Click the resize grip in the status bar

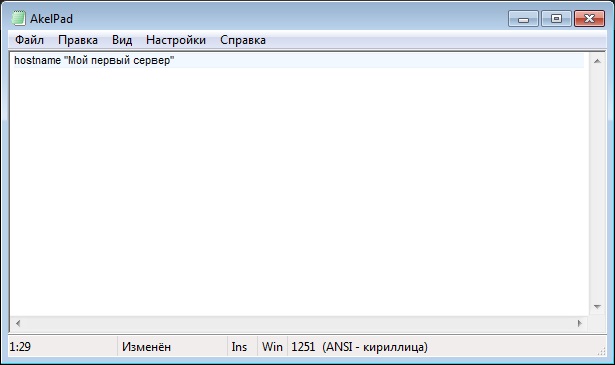click(x=601, y=351)
